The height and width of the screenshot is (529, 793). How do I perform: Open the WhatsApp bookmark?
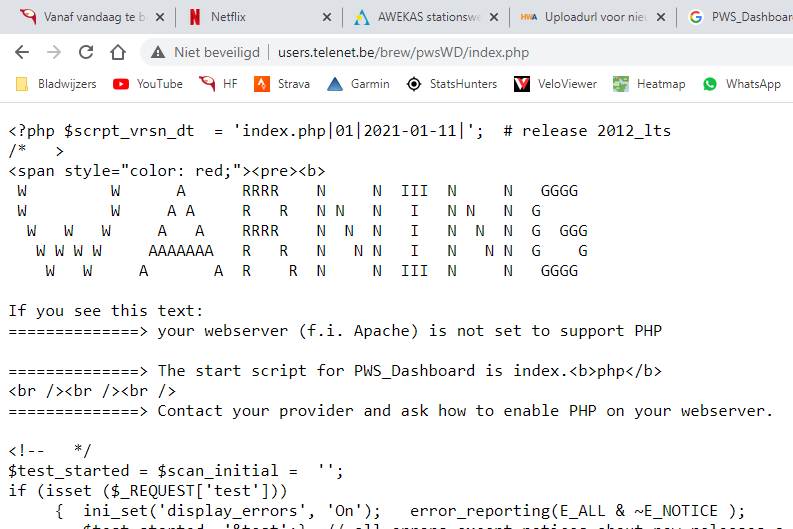click(741, 84)
